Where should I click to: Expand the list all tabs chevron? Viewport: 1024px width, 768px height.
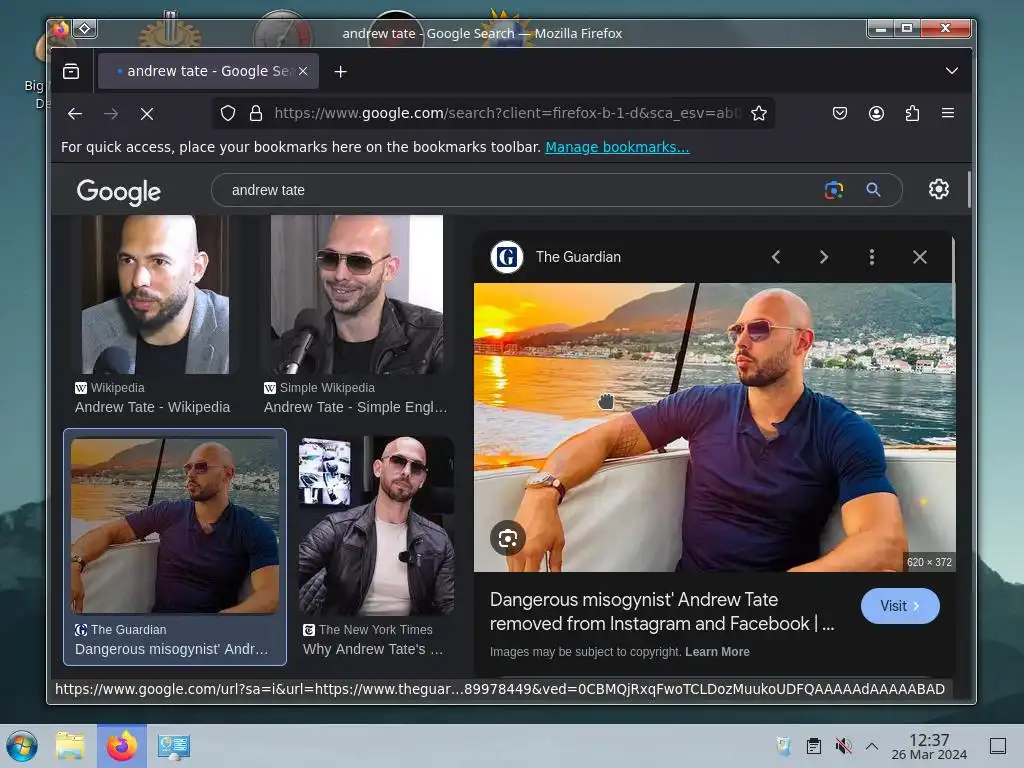point(952,71)
